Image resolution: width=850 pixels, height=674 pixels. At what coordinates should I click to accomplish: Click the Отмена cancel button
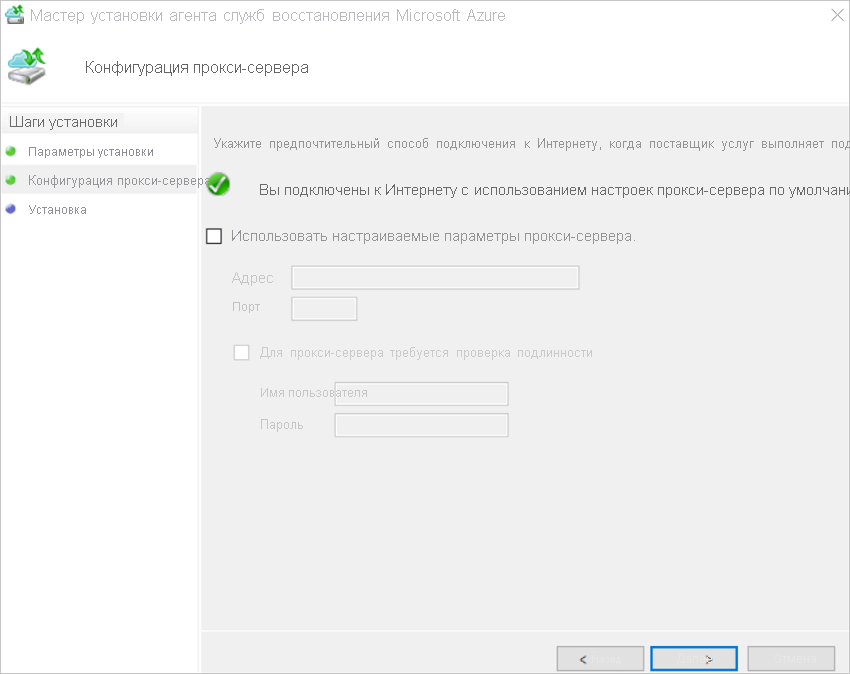(x=791, y=659)
